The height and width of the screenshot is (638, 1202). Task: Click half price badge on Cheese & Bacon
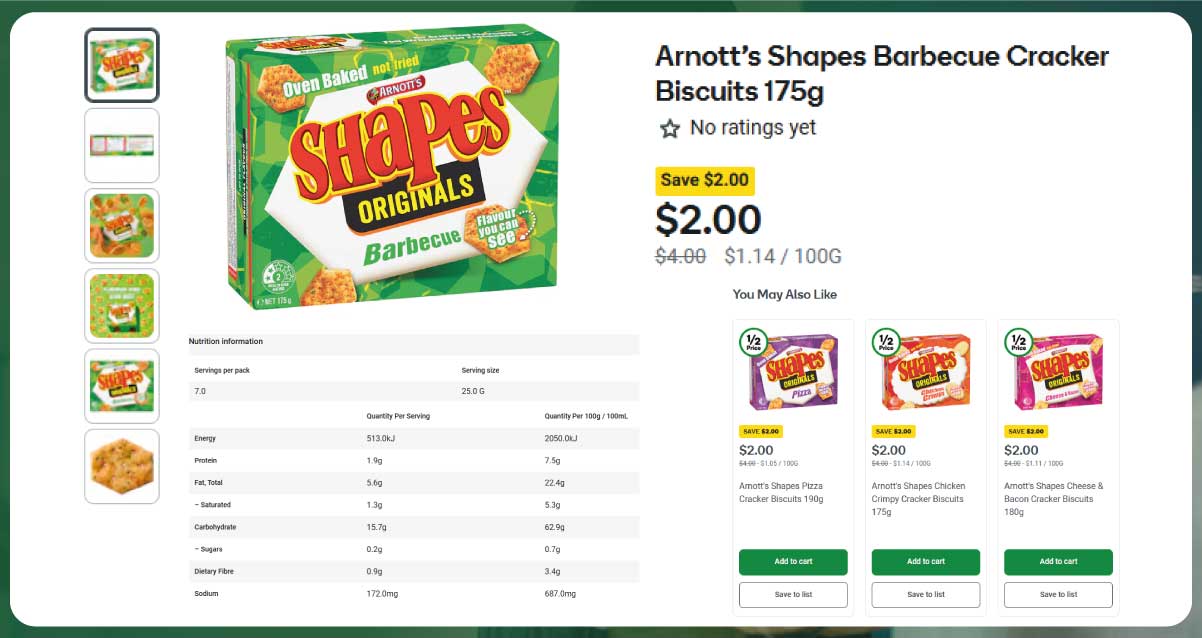[x=1018, y=343]
